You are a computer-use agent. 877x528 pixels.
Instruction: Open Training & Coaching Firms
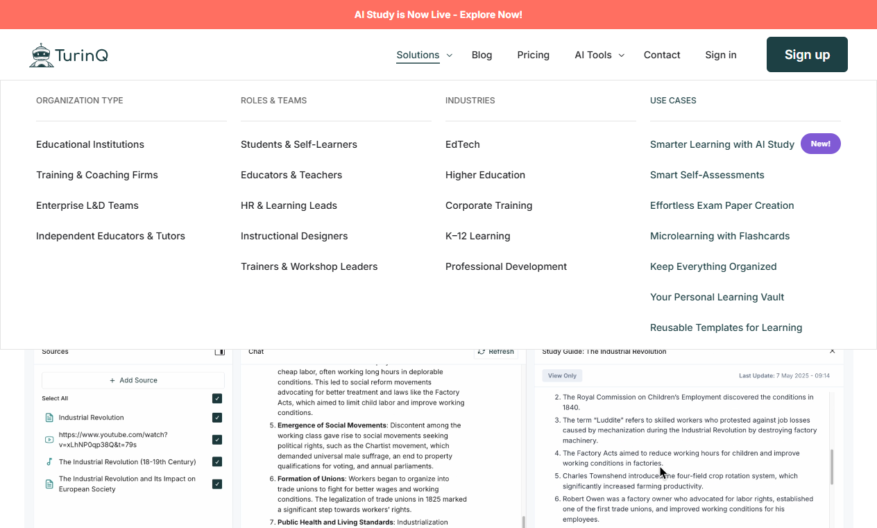97,175
